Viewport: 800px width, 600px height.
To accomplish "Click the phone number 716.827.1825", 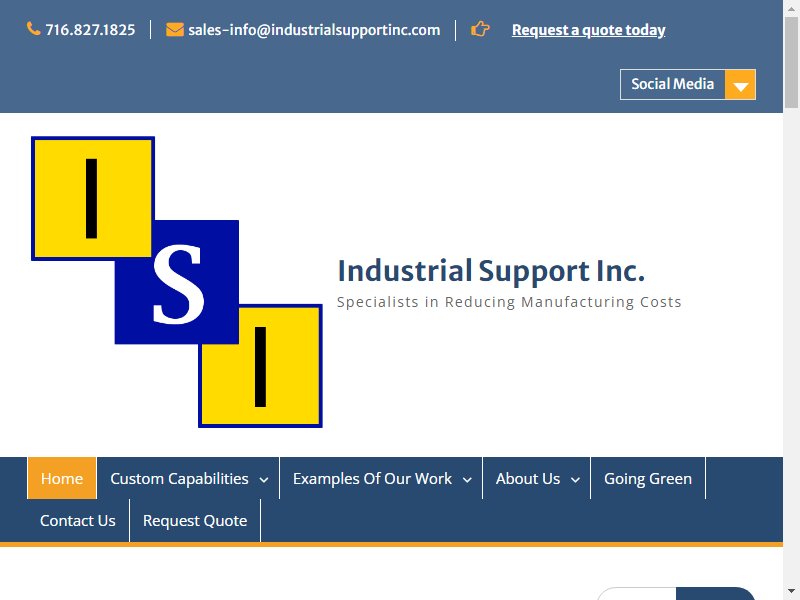I will 90,30.
